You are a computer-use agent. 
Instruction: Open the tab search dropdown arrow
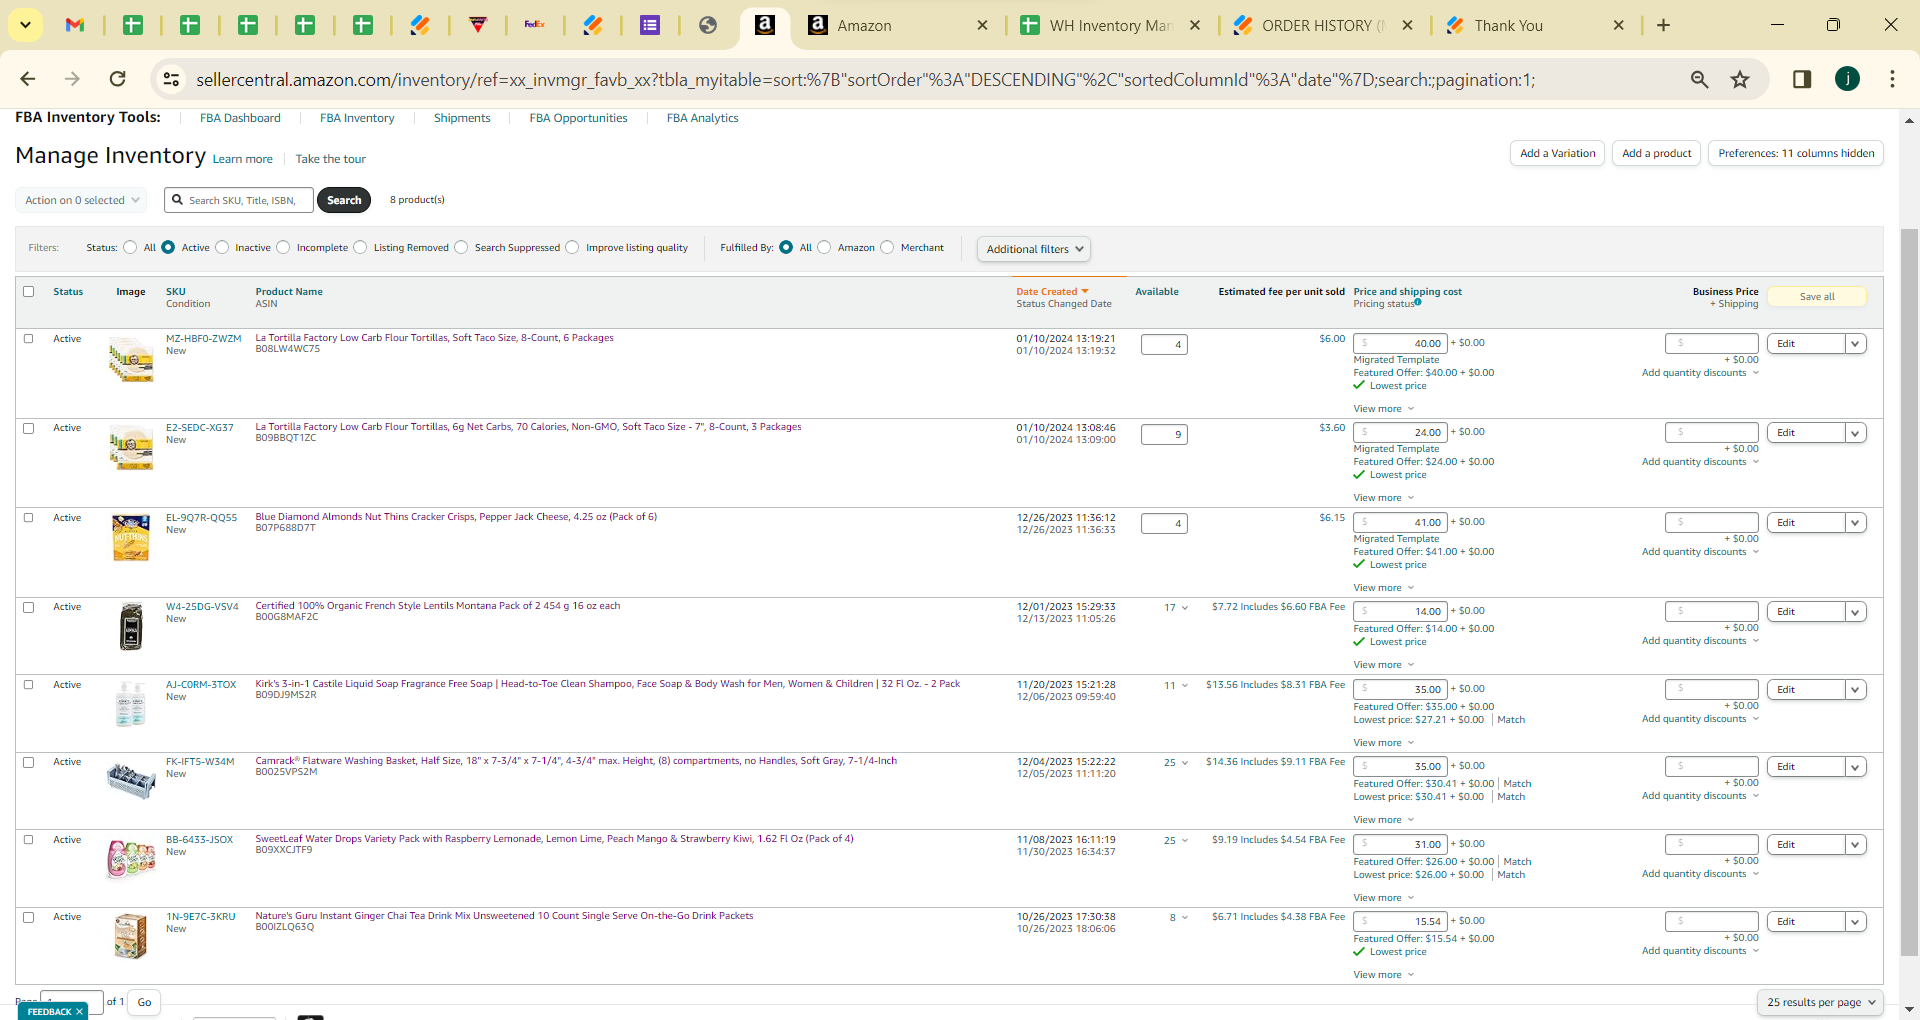coord(25,25)
